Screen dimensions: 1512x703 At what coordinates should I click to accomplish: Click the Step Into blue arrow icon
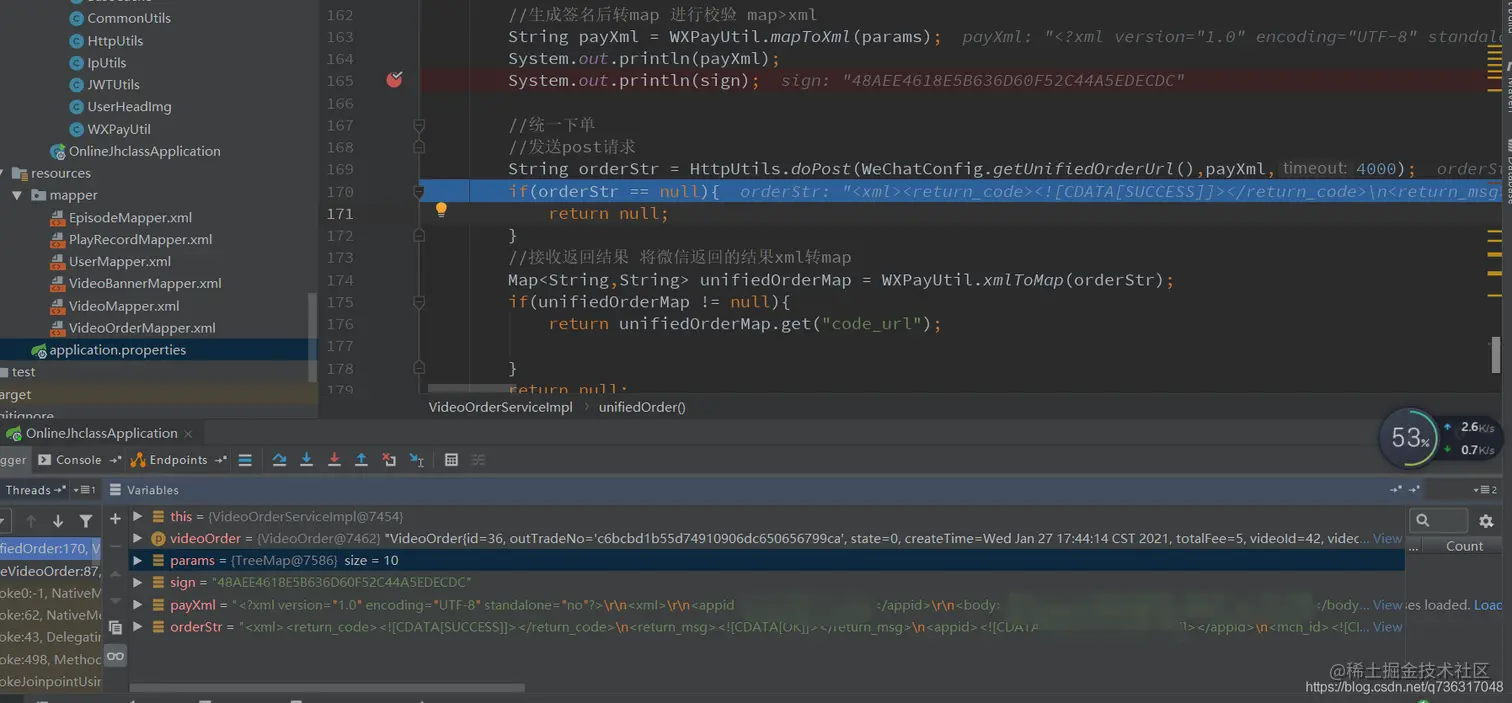point(307,460)
